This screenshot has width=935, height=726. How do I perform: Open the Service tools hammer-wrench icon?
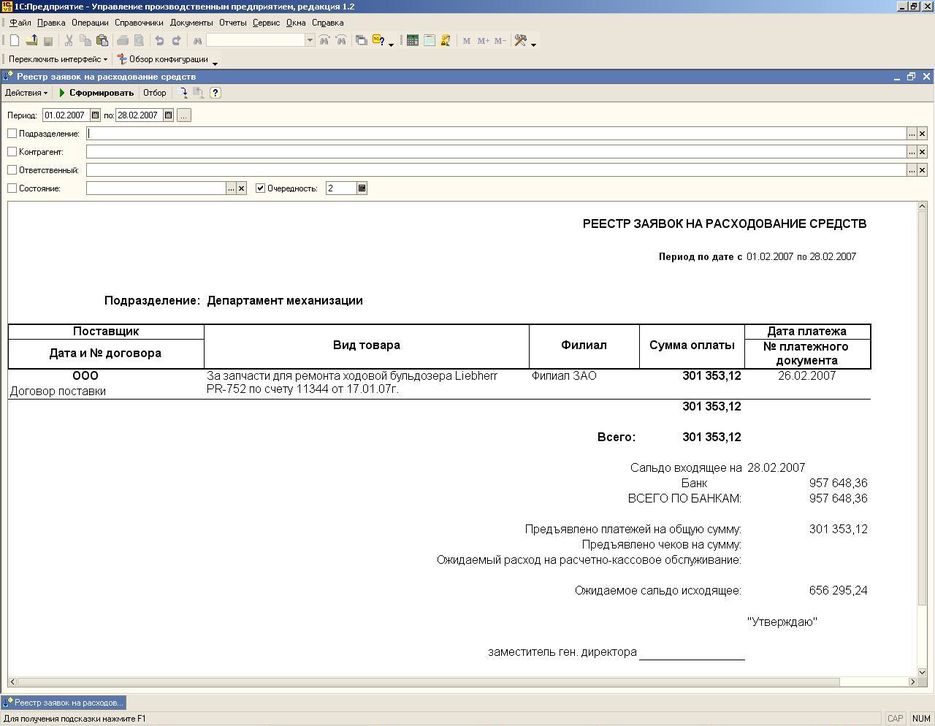[x=521, y=41]
